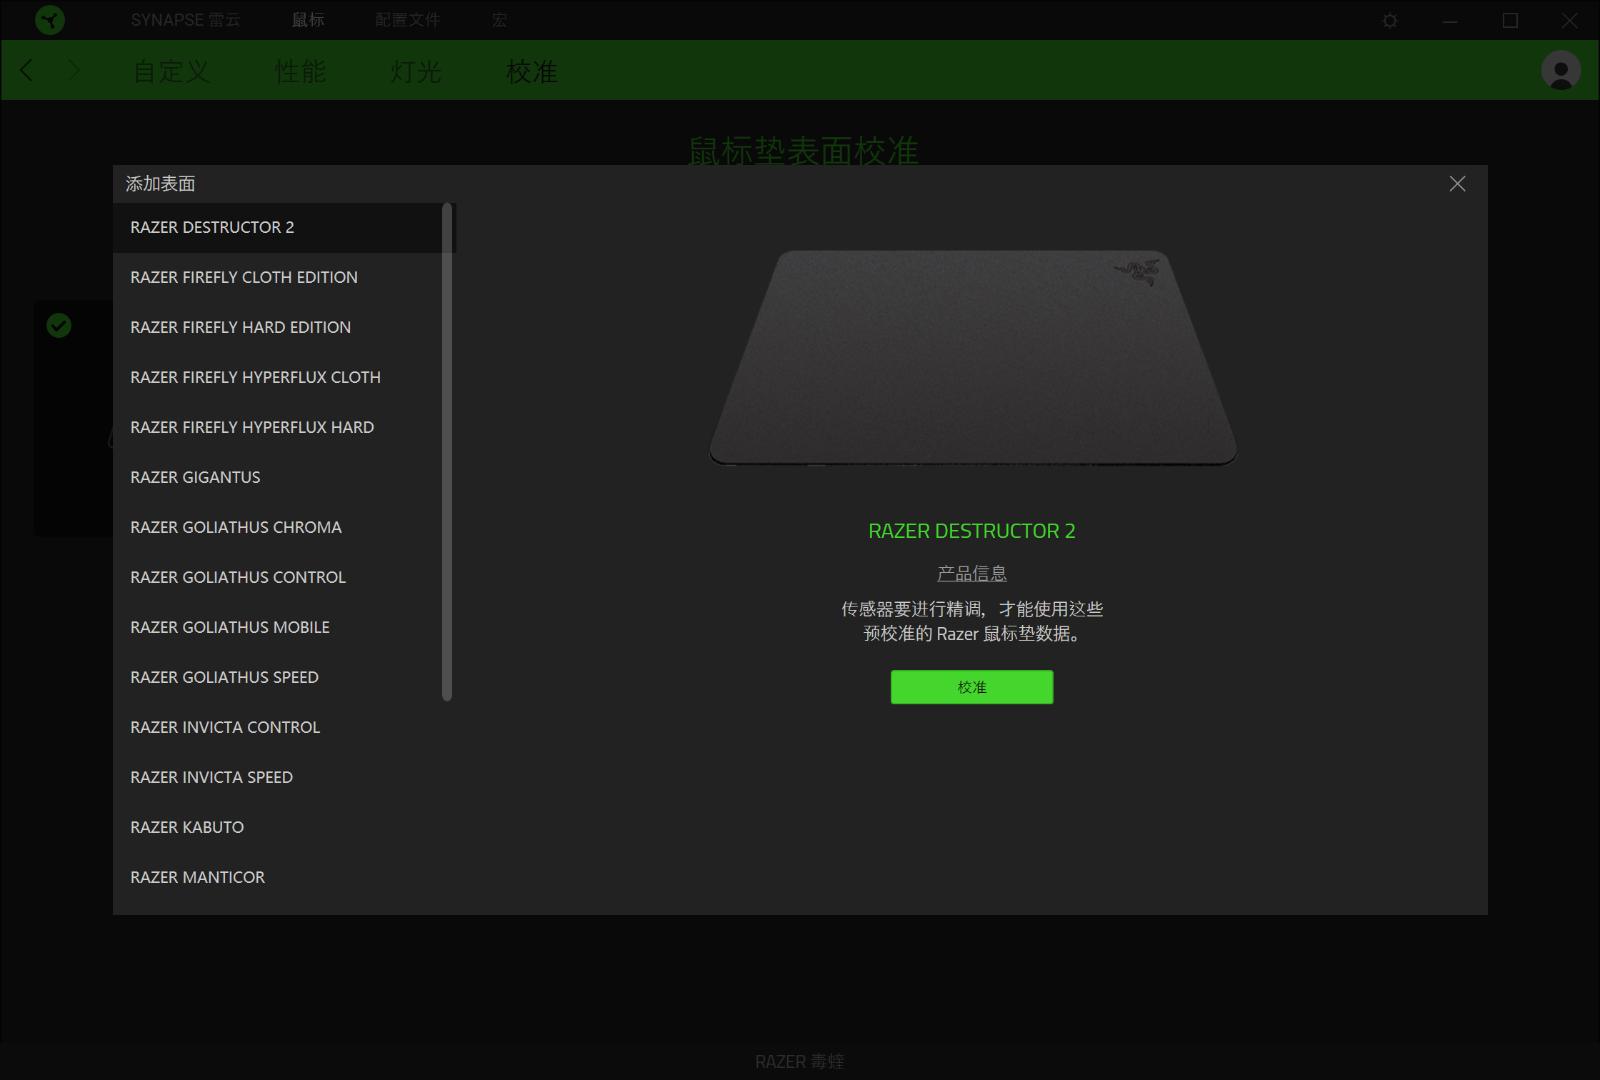Close the Add Surface dialog
Viewport: 1600px width, 1080px height.
pyautogui.click(x=1457, y=184)
